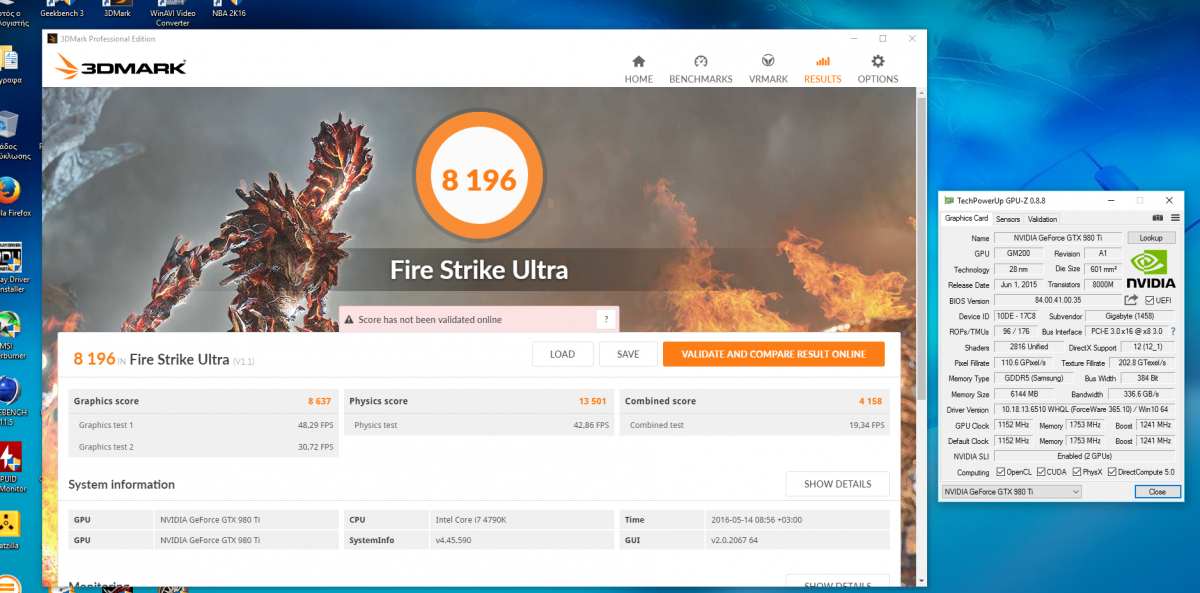
Task: Select the Graphics Card tab in GPU-Z
Action: 967,218
